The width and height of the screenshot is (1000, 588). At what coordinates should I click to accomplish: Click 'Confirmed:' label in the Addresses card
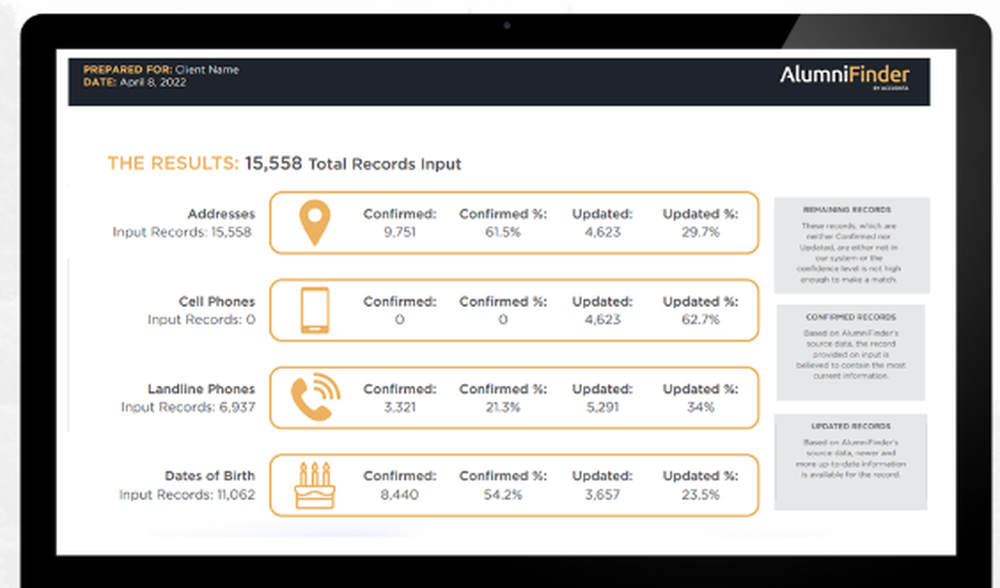400,214
